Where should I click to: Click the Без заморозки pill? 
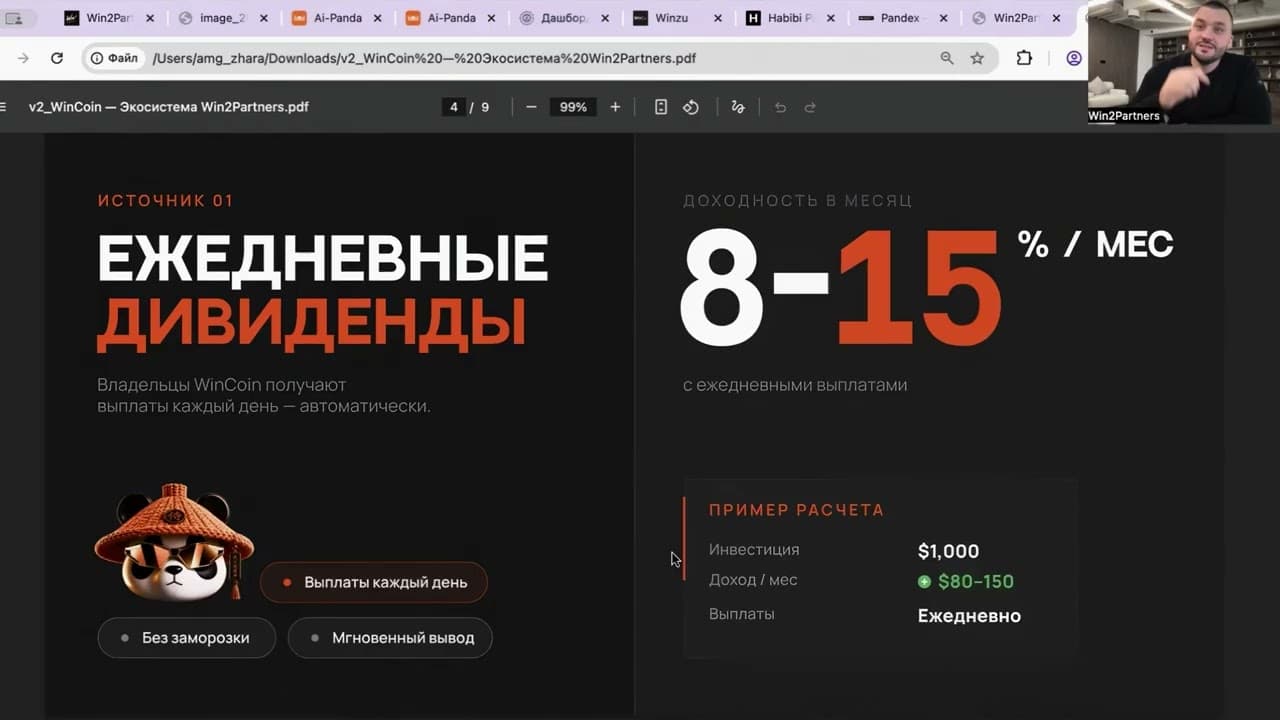186,637
